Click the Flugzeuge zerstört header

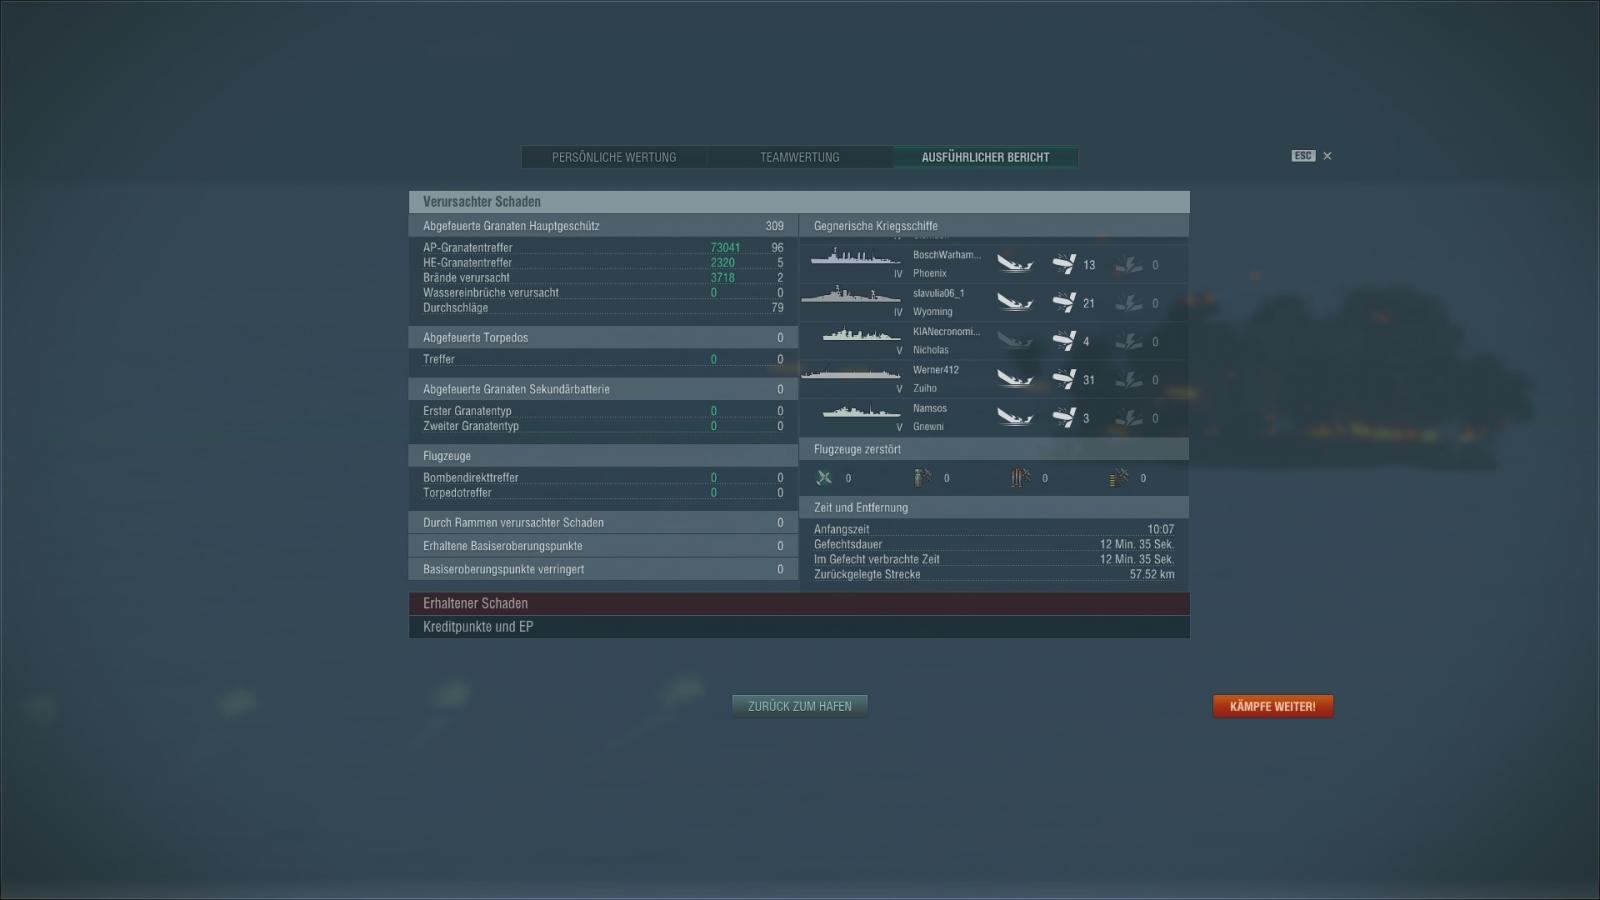click(x=994, y=450)
